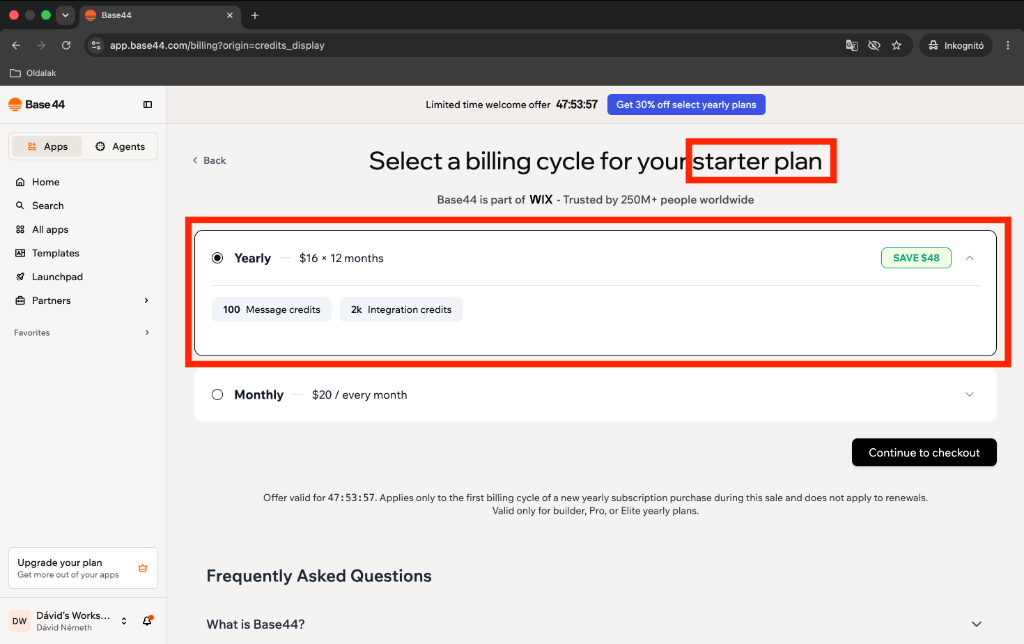
Task: Bookmark this page with the star
Action: tap(897, 45)
